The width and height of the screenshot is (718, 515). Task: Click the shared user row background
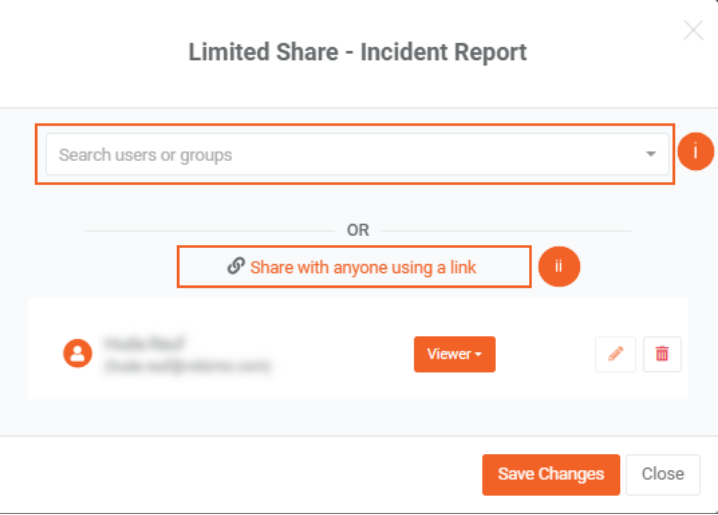[x=358, y=349]
